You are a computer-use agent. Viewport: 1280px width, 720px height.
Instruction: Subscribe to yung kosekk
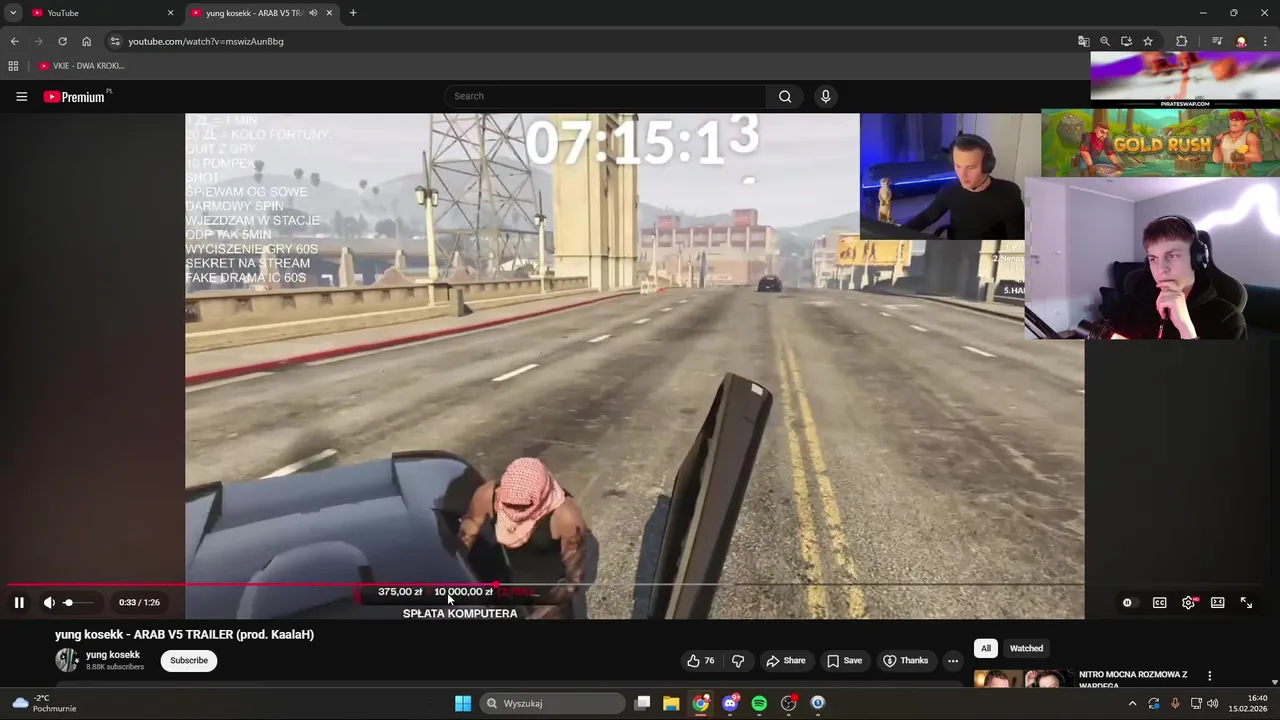pos(189,660)
